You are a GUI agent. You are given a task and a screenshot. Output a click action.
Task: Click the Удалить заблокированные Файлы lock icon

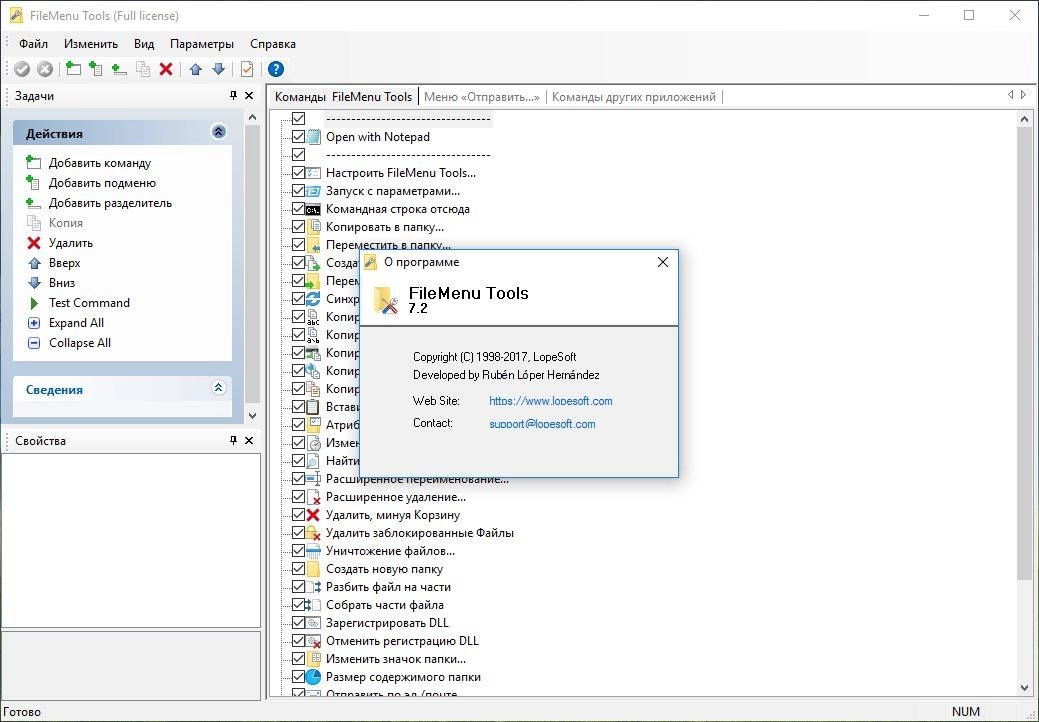[x=313, y=533]
